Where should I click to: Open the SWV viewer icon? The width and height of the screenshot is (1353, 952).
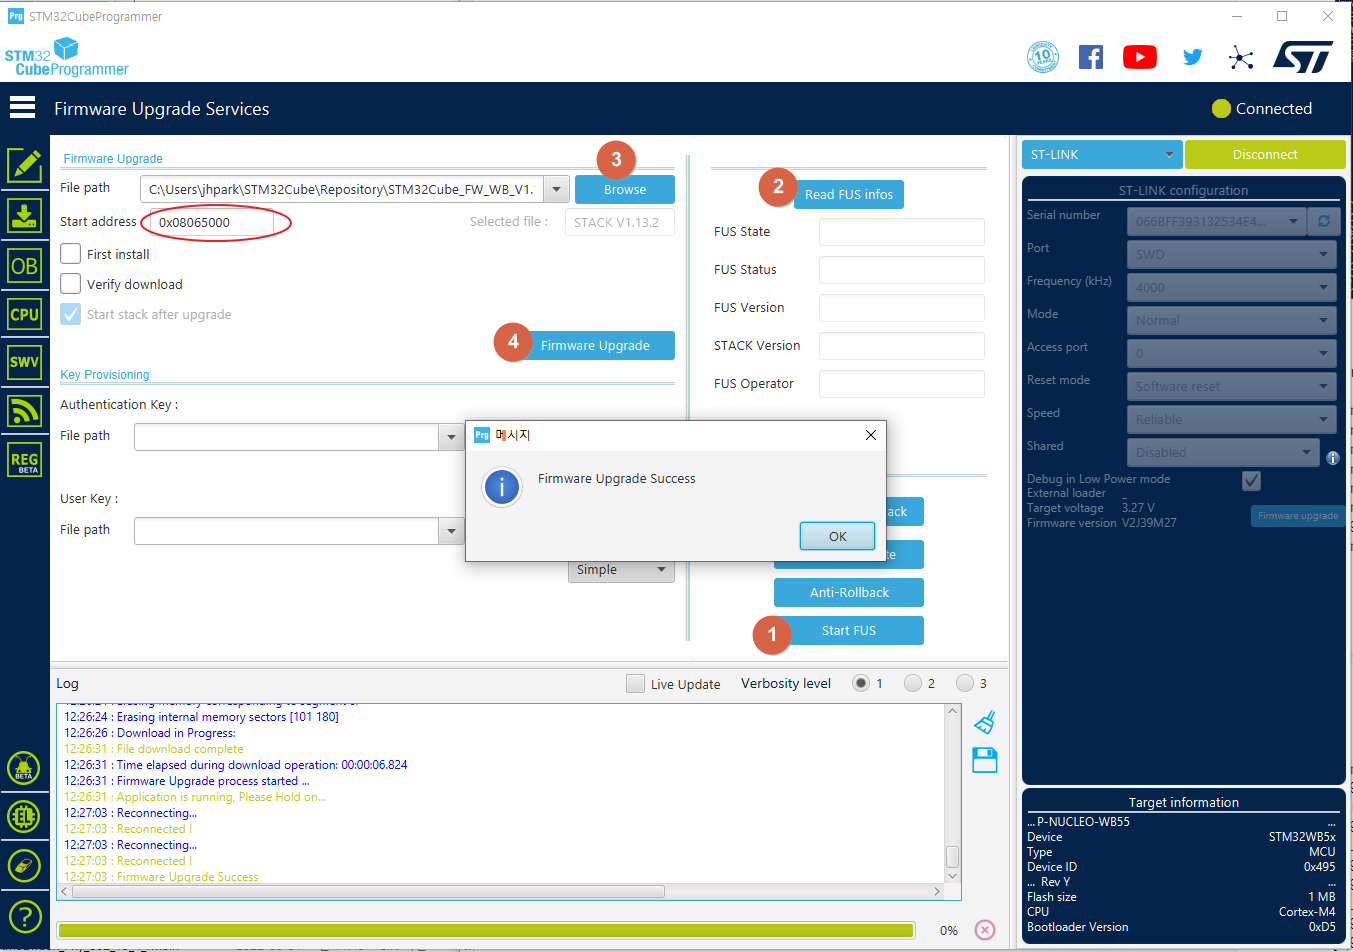tap(24, 362)
